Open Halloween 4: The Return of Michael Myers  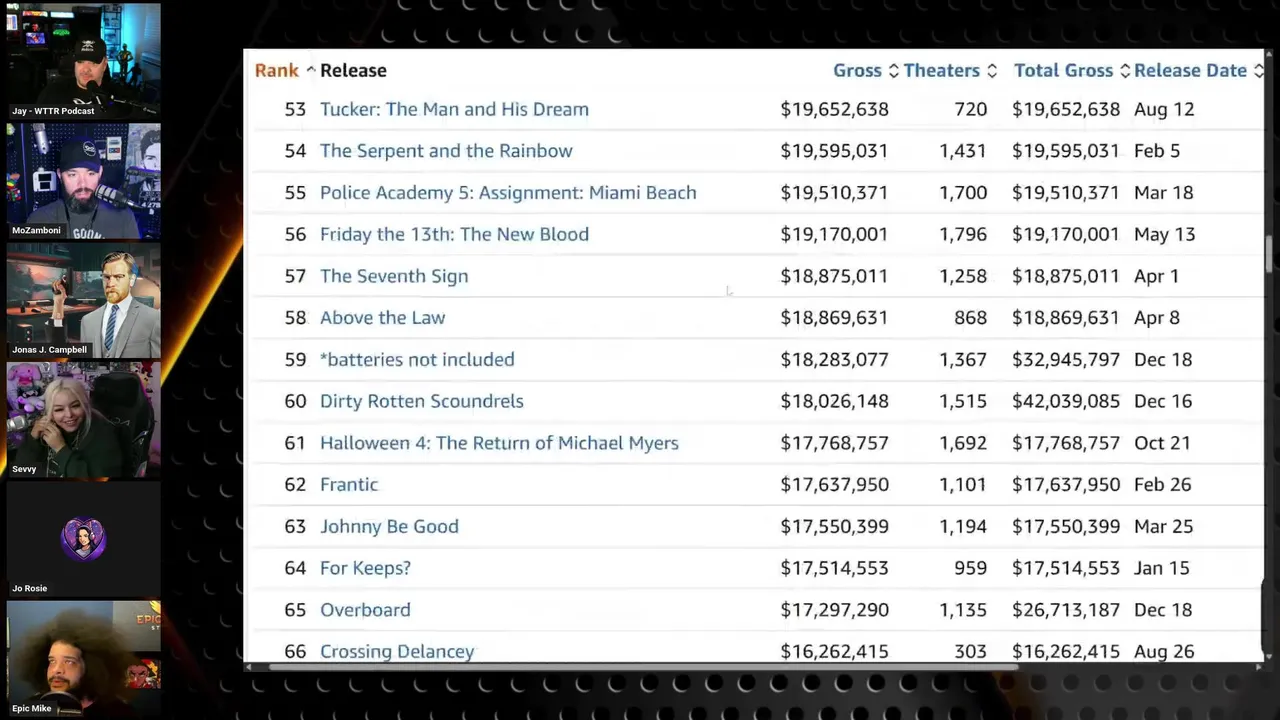coord(499,443)
